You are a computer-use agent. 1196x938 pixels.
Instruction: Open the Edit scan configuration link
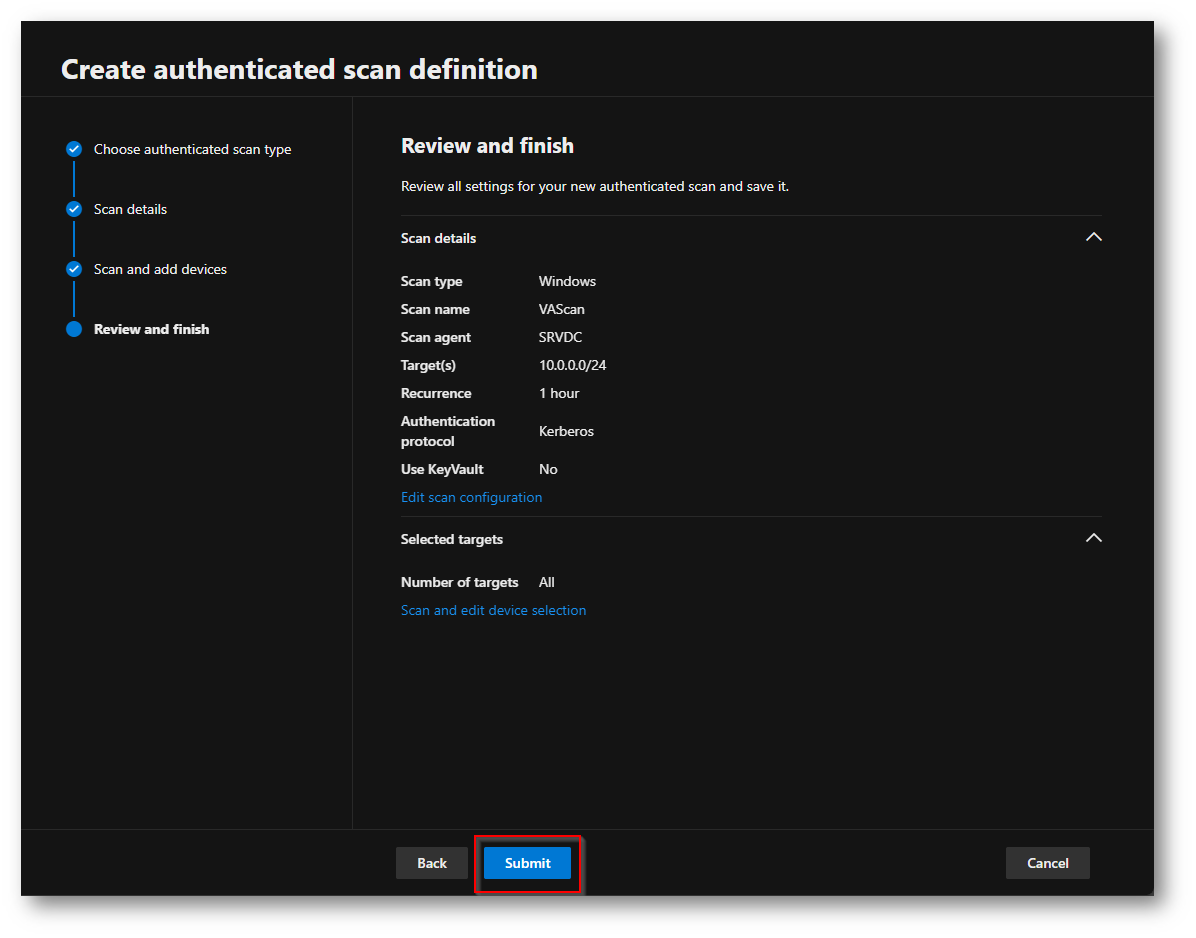471,497
